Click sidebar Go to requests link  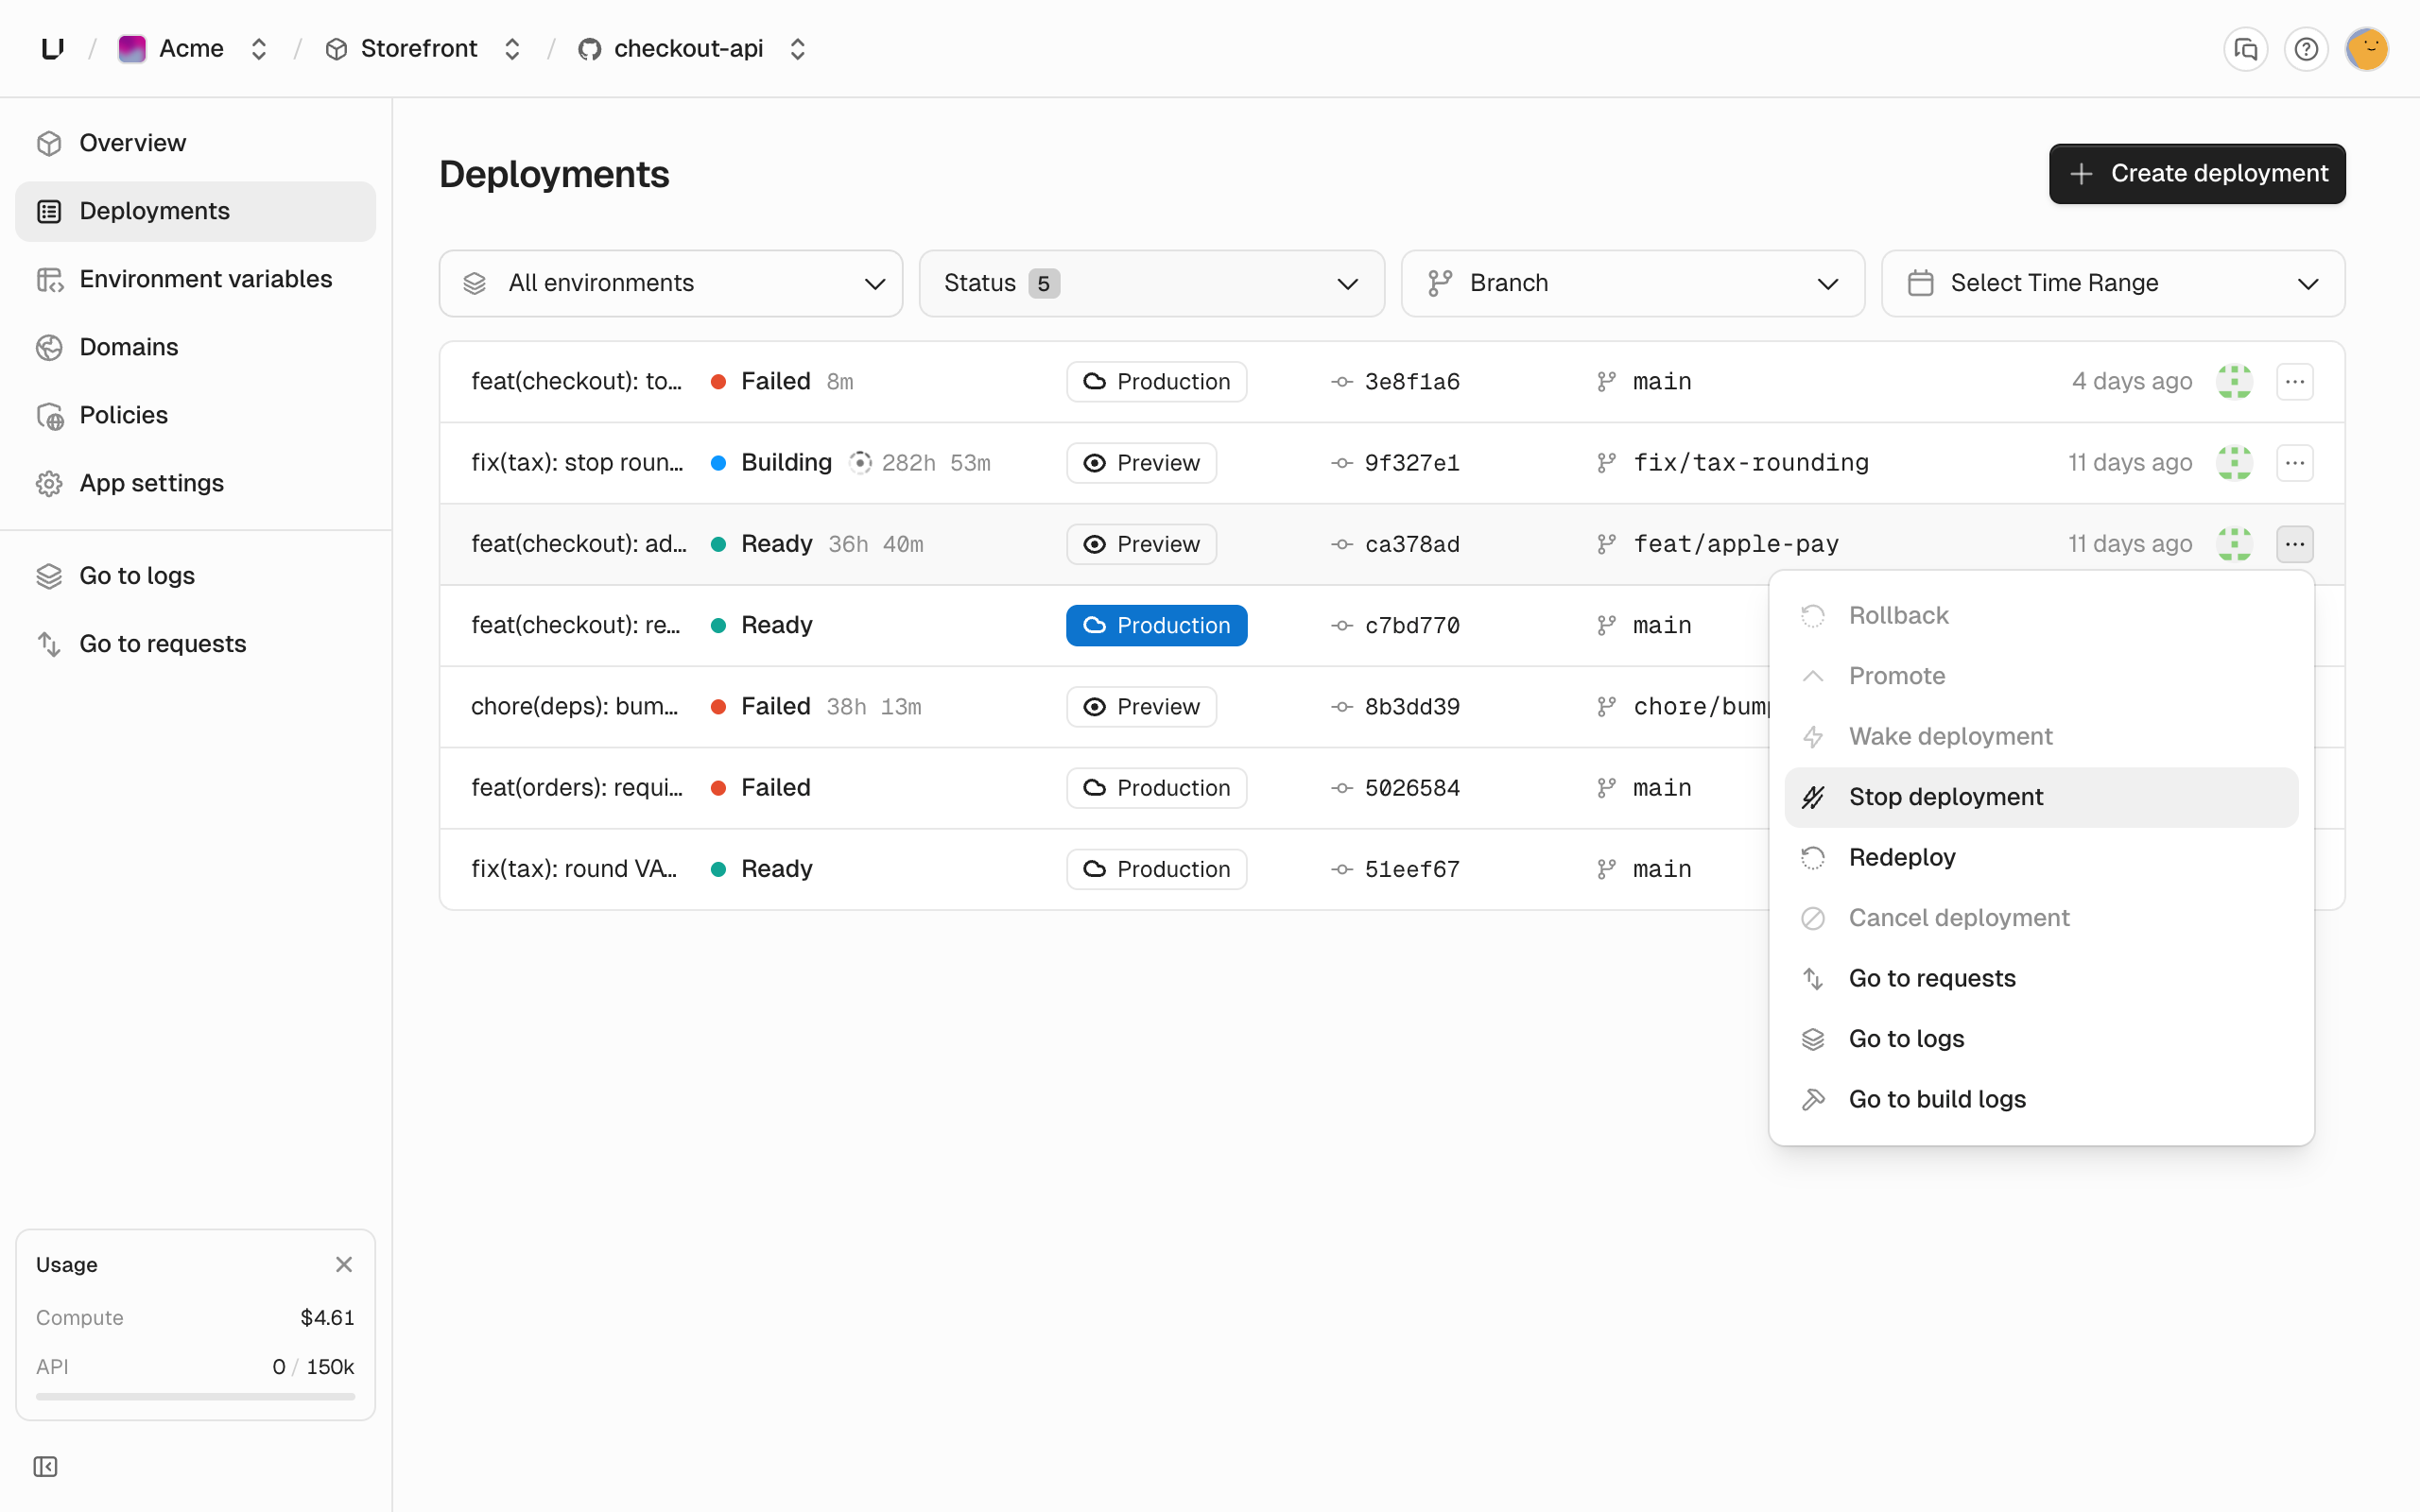(x=195, y=644)
